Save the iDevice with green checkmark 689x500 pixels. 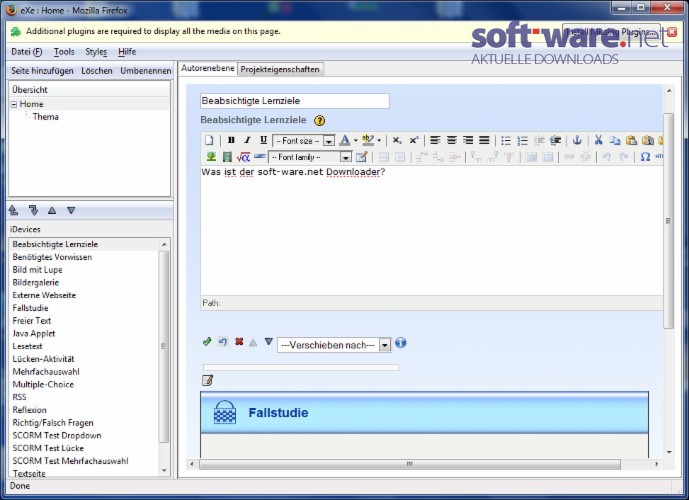pos(207,341)
